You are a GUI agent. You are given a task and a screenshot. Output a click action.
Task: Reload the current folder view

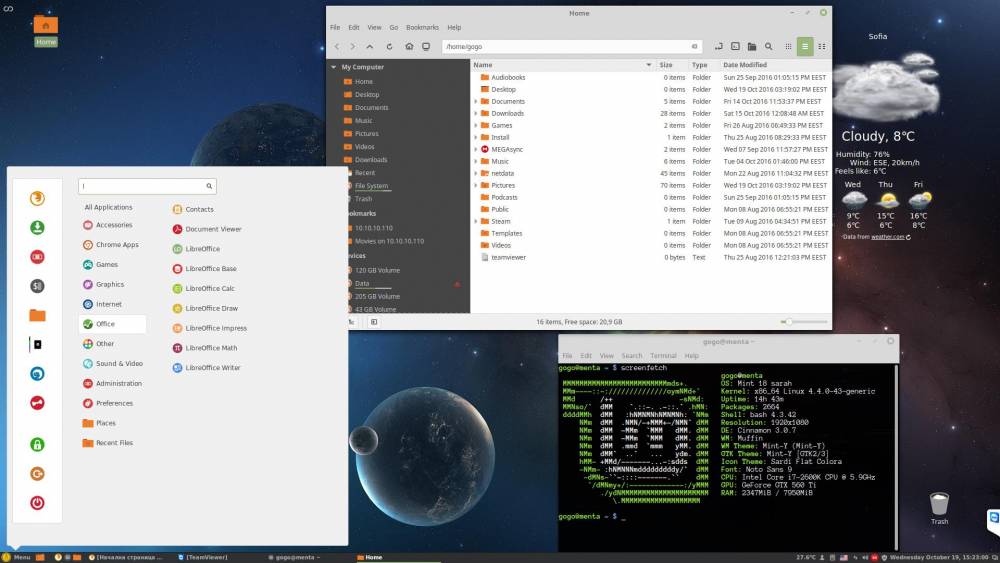coord(389,47)
